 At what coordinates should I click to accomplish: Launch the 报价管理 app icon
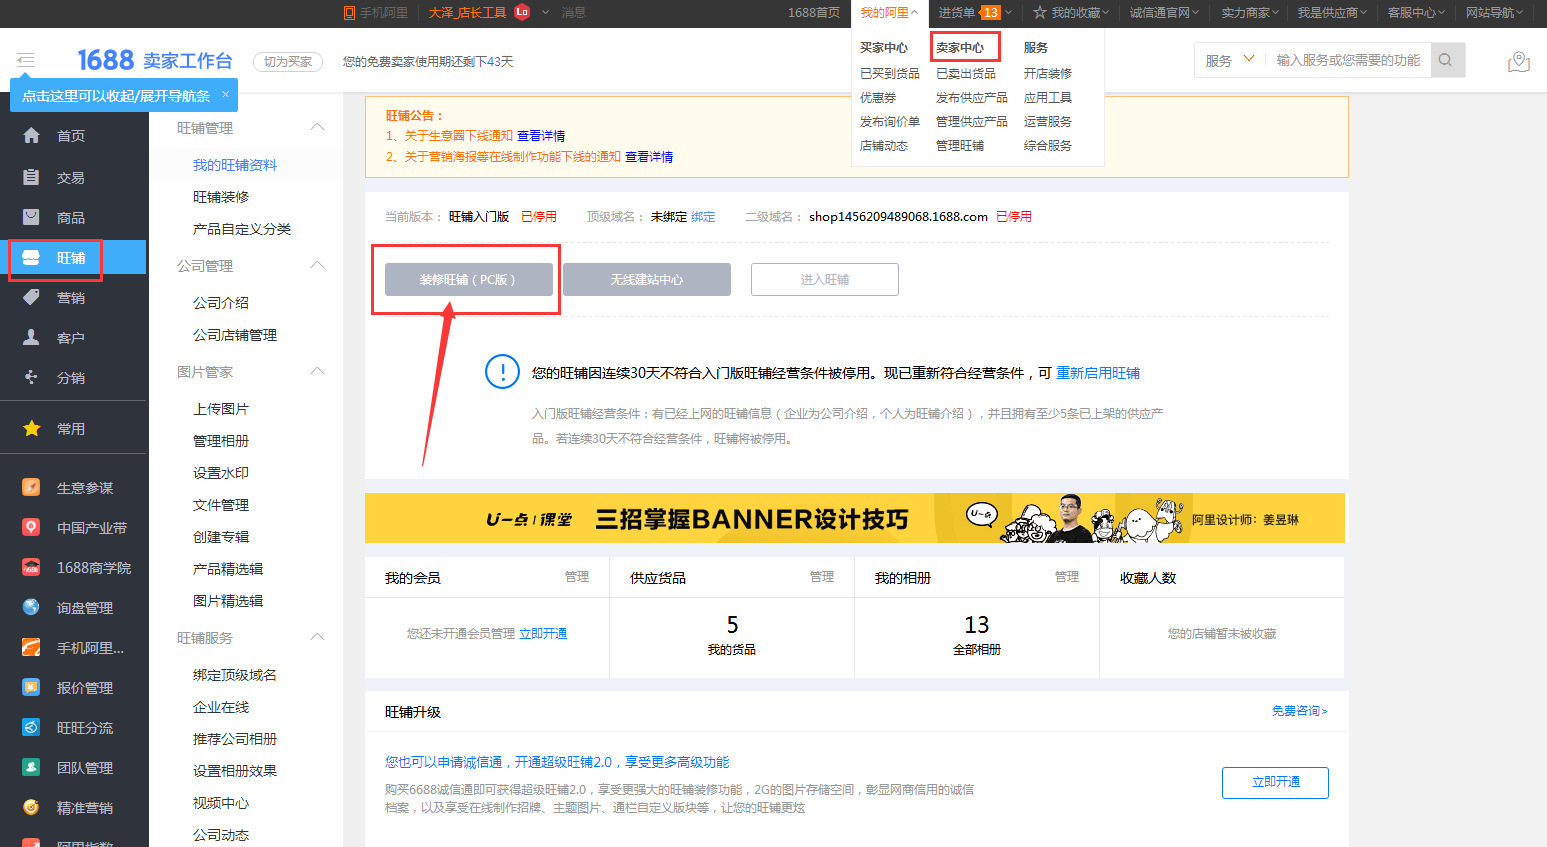tap(32, 687)
